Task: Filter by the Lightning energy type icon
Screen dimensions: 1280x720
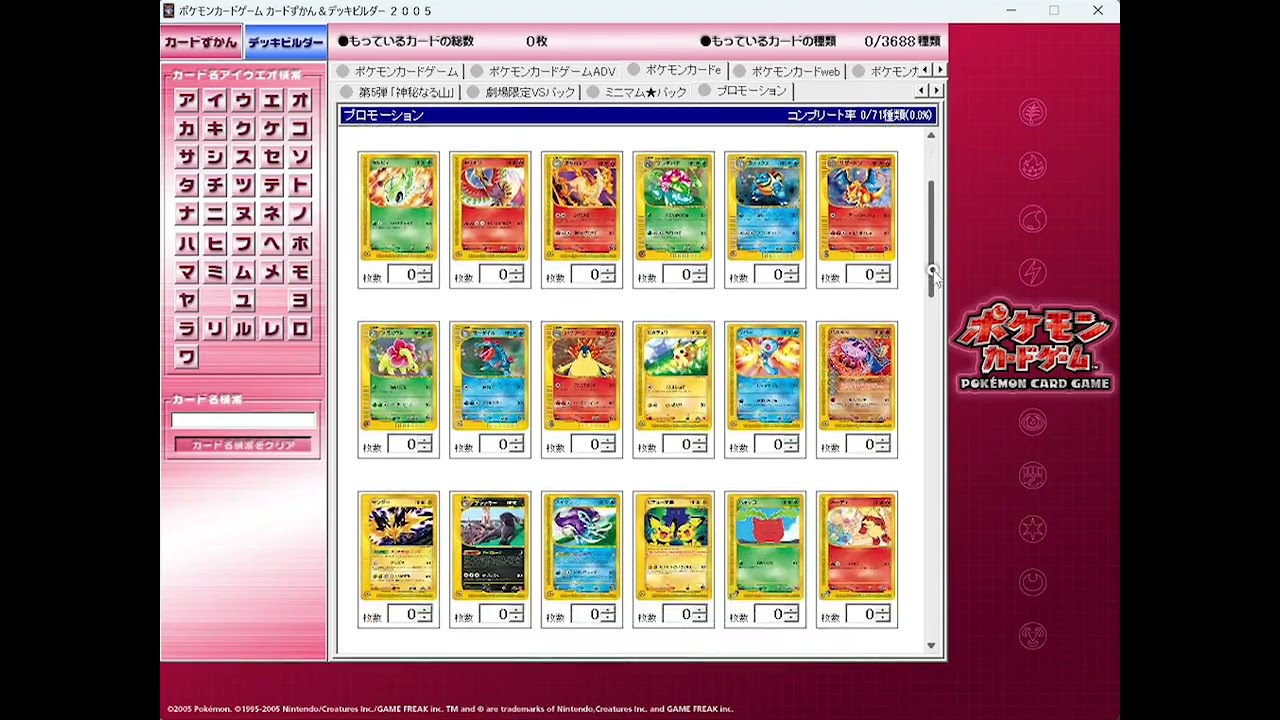Action: pyautogui.click(x=1033, y=270)
